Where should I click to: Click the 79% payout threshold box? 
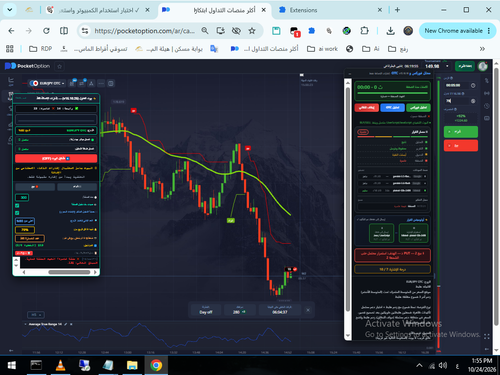coord(25,230)
